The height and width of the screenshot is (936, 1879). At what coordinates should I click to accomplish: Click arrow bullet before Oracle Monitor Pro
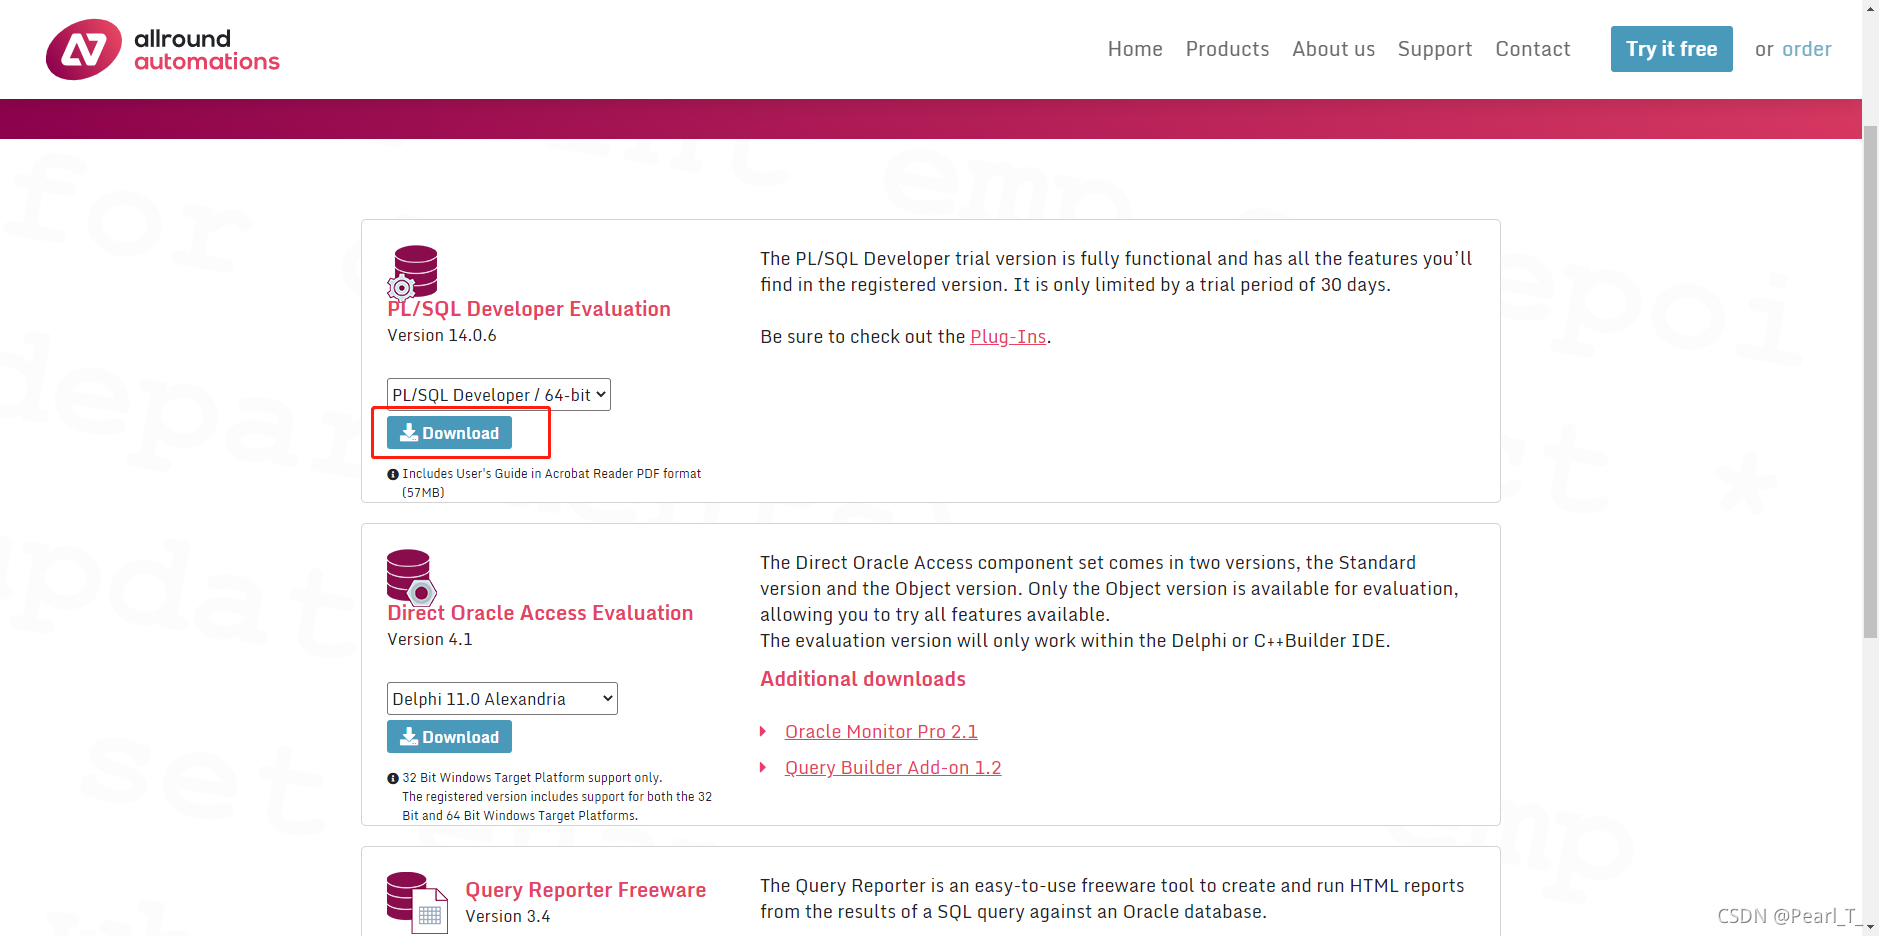coord(763,732)
